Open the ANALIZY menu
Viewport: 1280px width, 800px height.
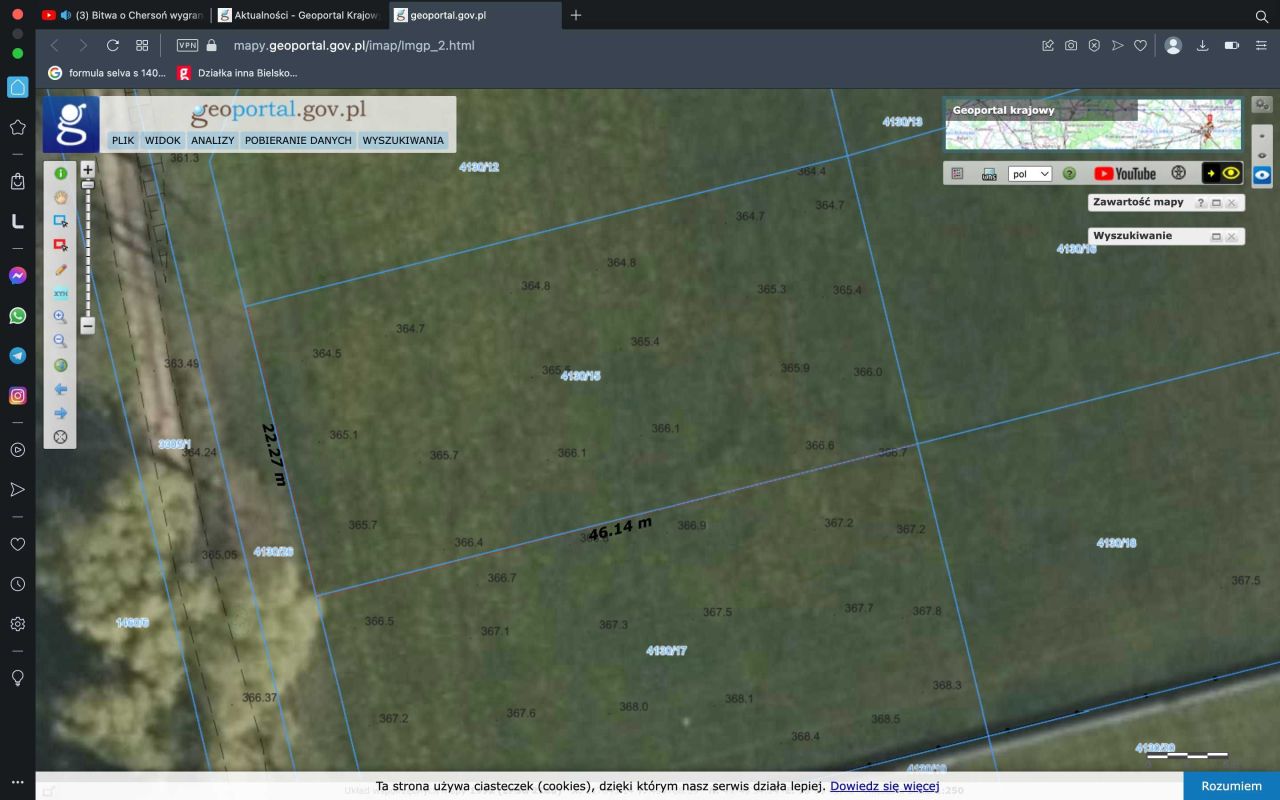212,141
